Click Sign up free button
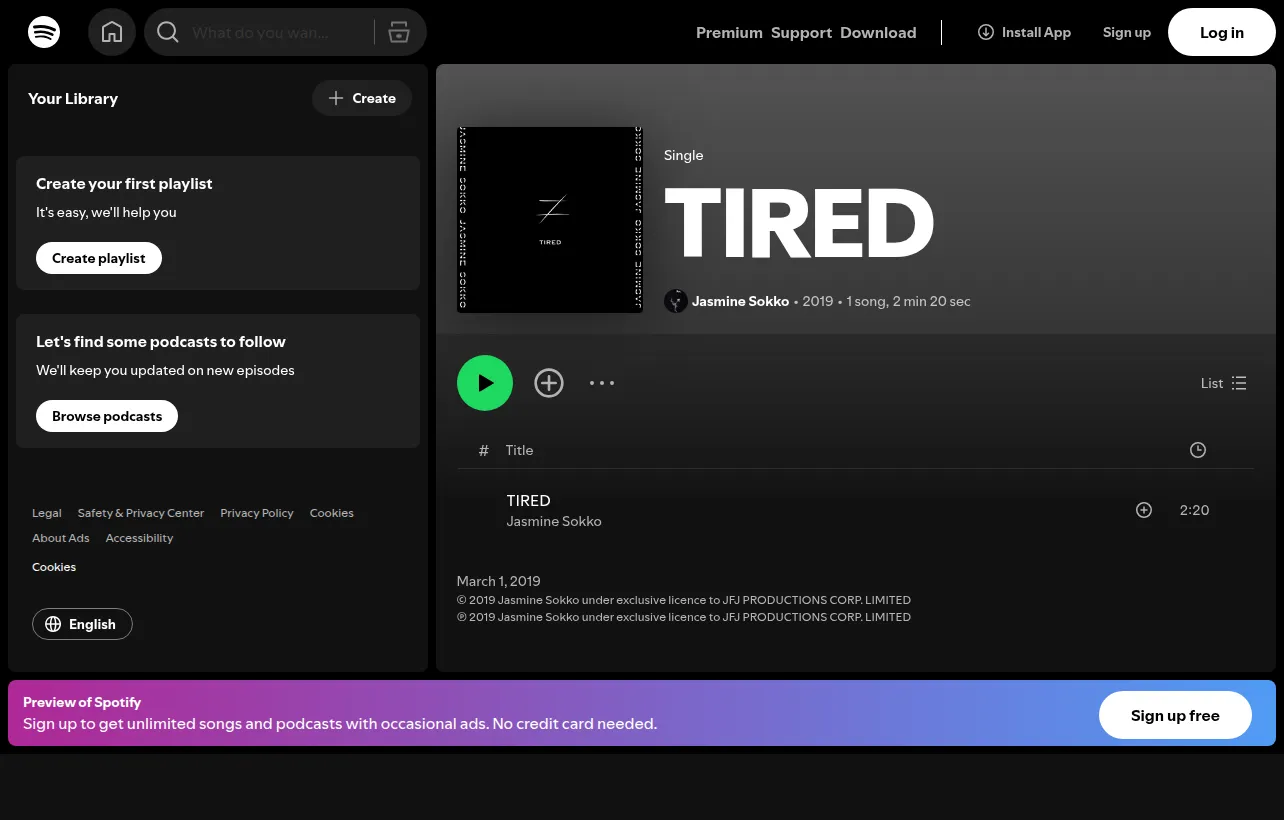 (x=1175, y=715)
